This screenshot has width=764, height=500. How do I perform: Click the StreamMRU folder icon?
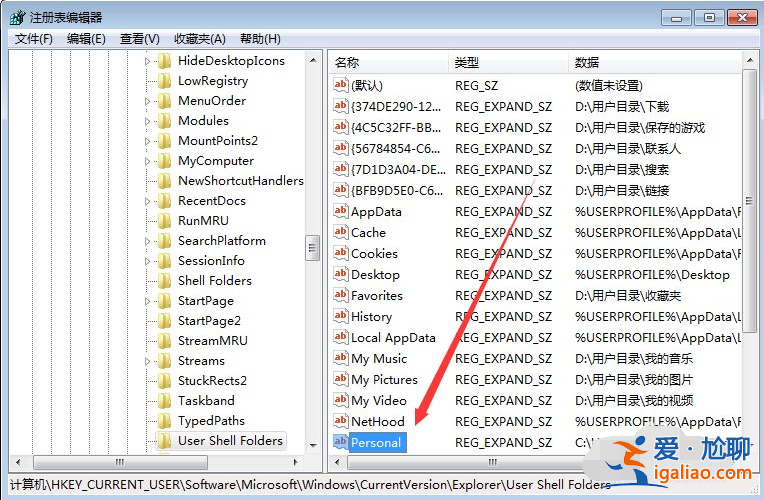pyautogui.click(x=165, y=341)
